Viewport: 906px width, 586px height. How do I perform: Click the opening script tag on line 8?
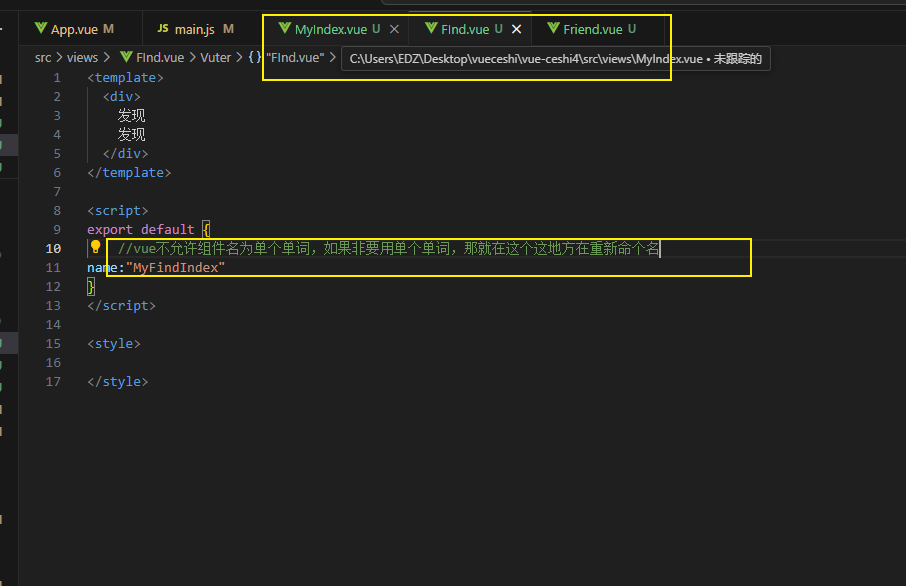coord(118,210)
